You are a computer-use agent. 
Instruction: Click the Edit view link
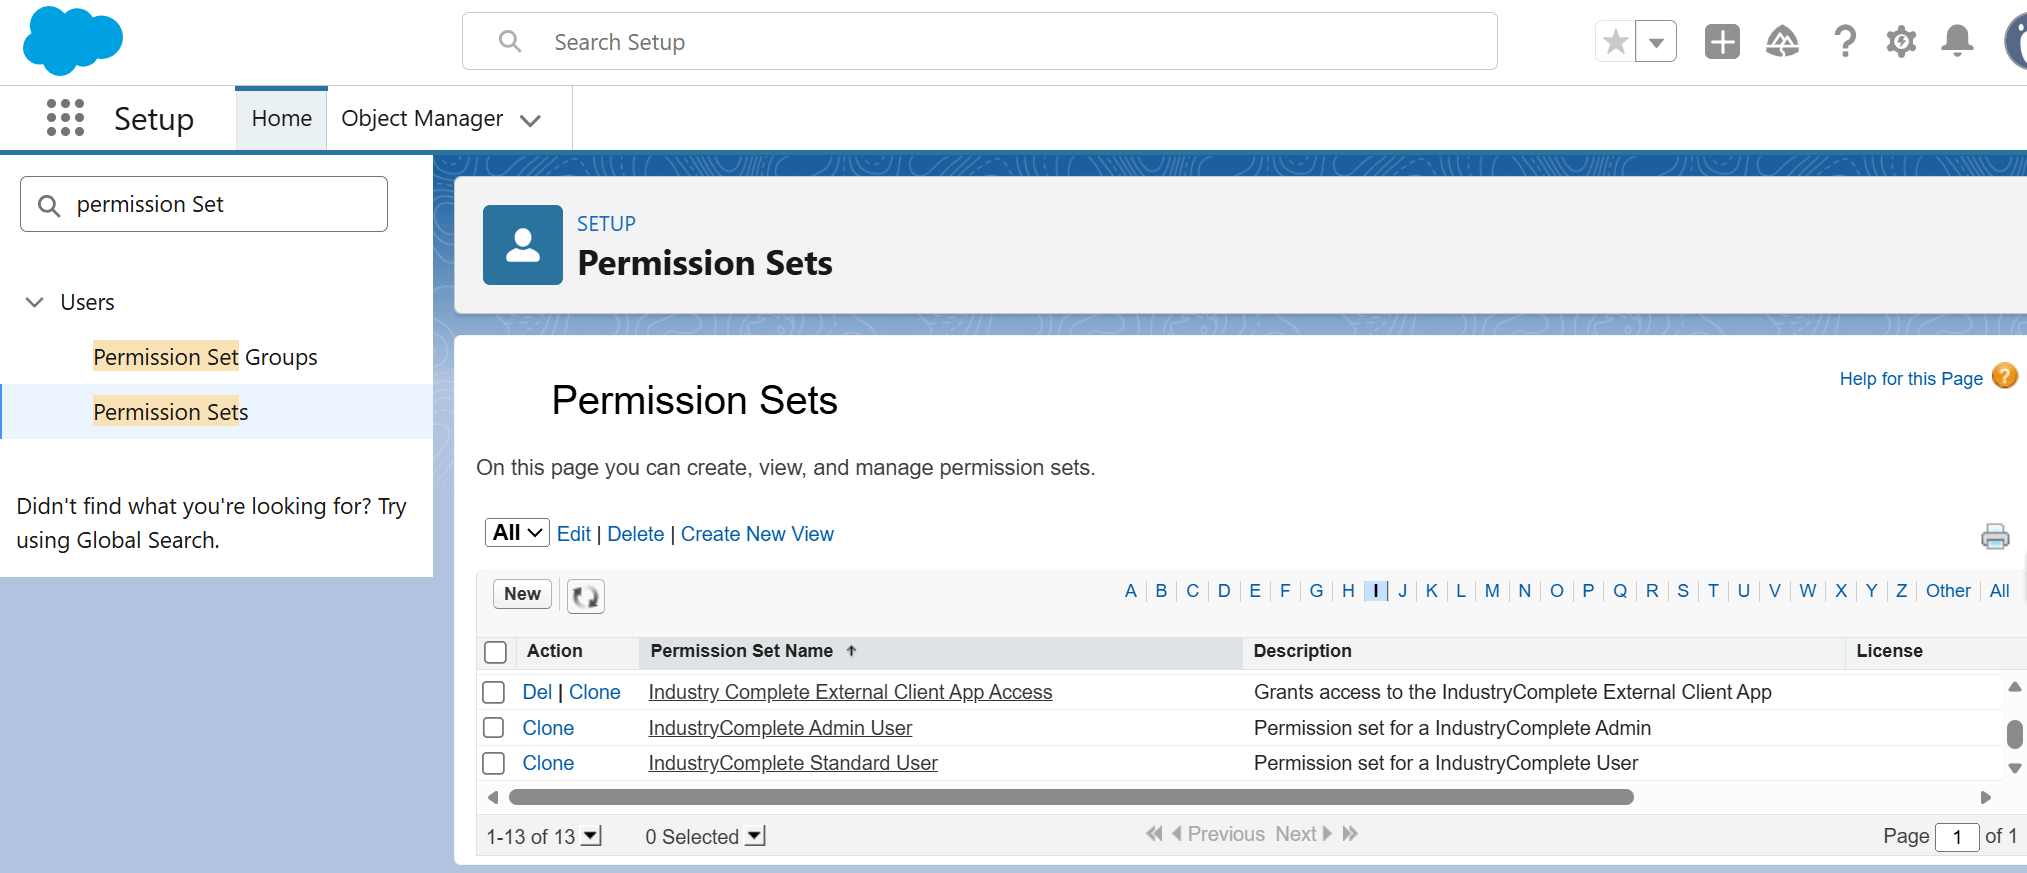(574, 534)
